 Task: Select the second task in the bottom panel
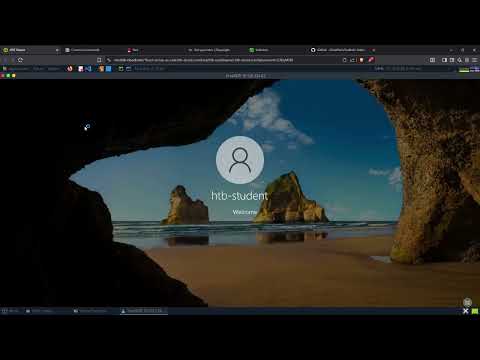click(40, 311)
